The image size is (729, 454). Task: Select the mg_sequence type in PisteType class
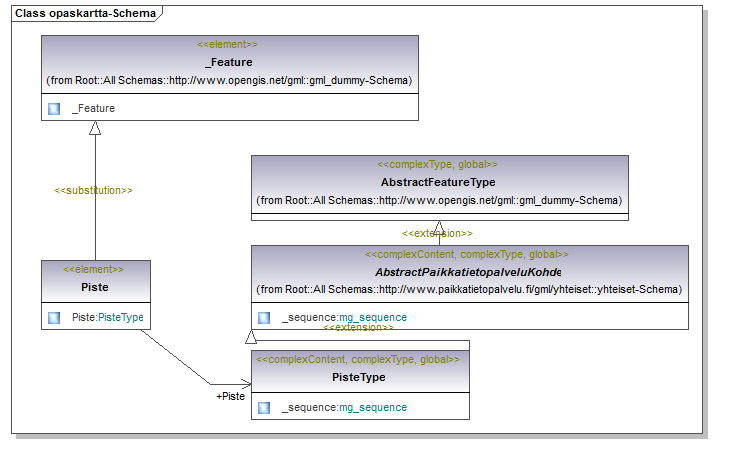[x=373, y=408]
